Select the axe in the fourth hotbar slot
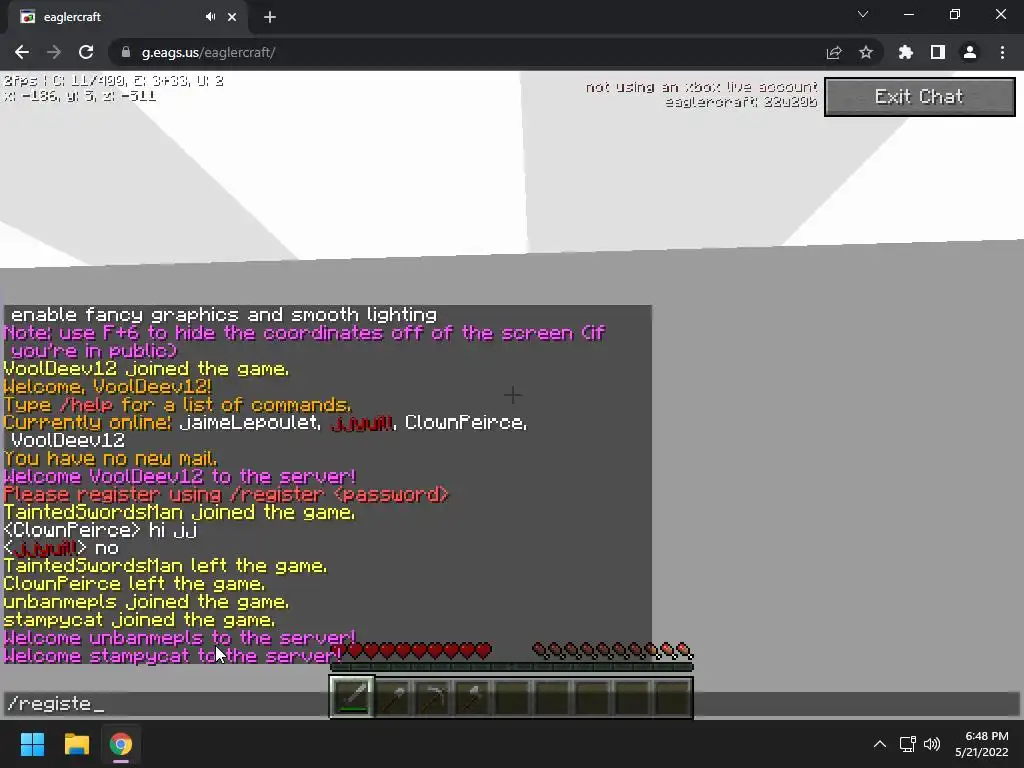Image resolution: width=1024 pixels, height=768 pixels. click(x=473, y=697)
